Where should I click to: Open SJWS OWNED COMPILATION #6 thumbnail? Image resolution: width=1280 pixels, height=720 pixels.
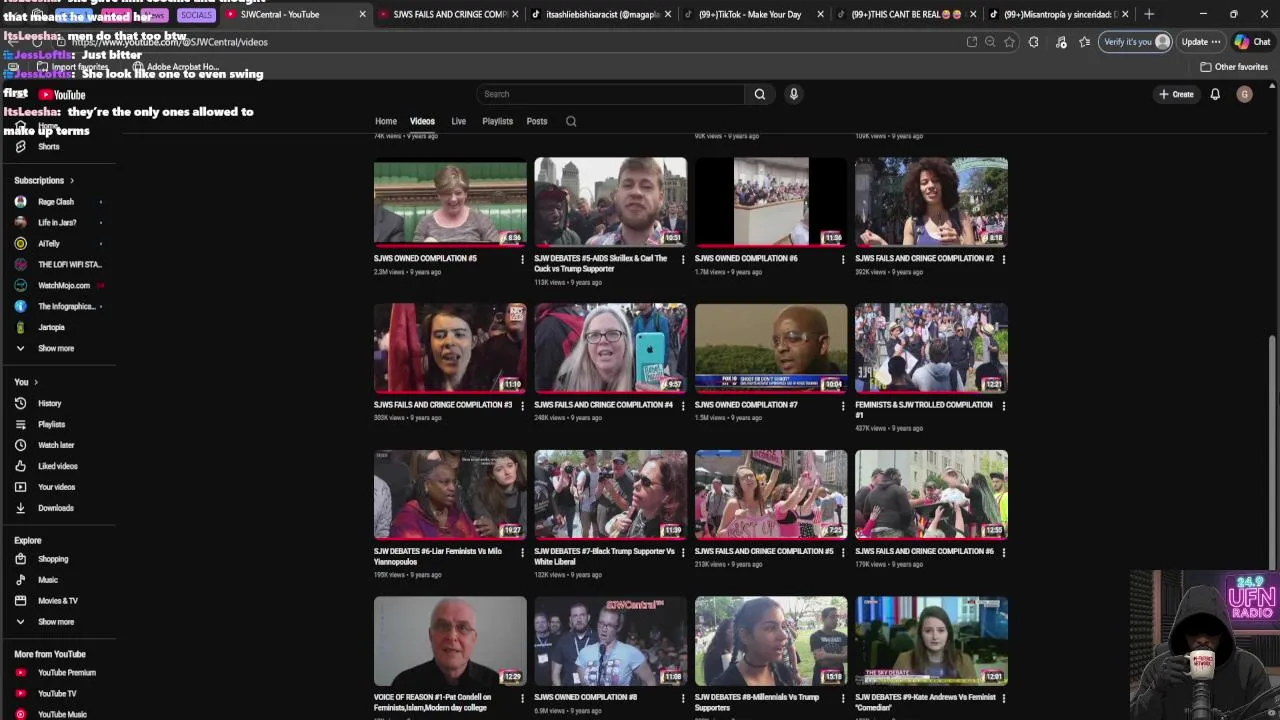771,202
